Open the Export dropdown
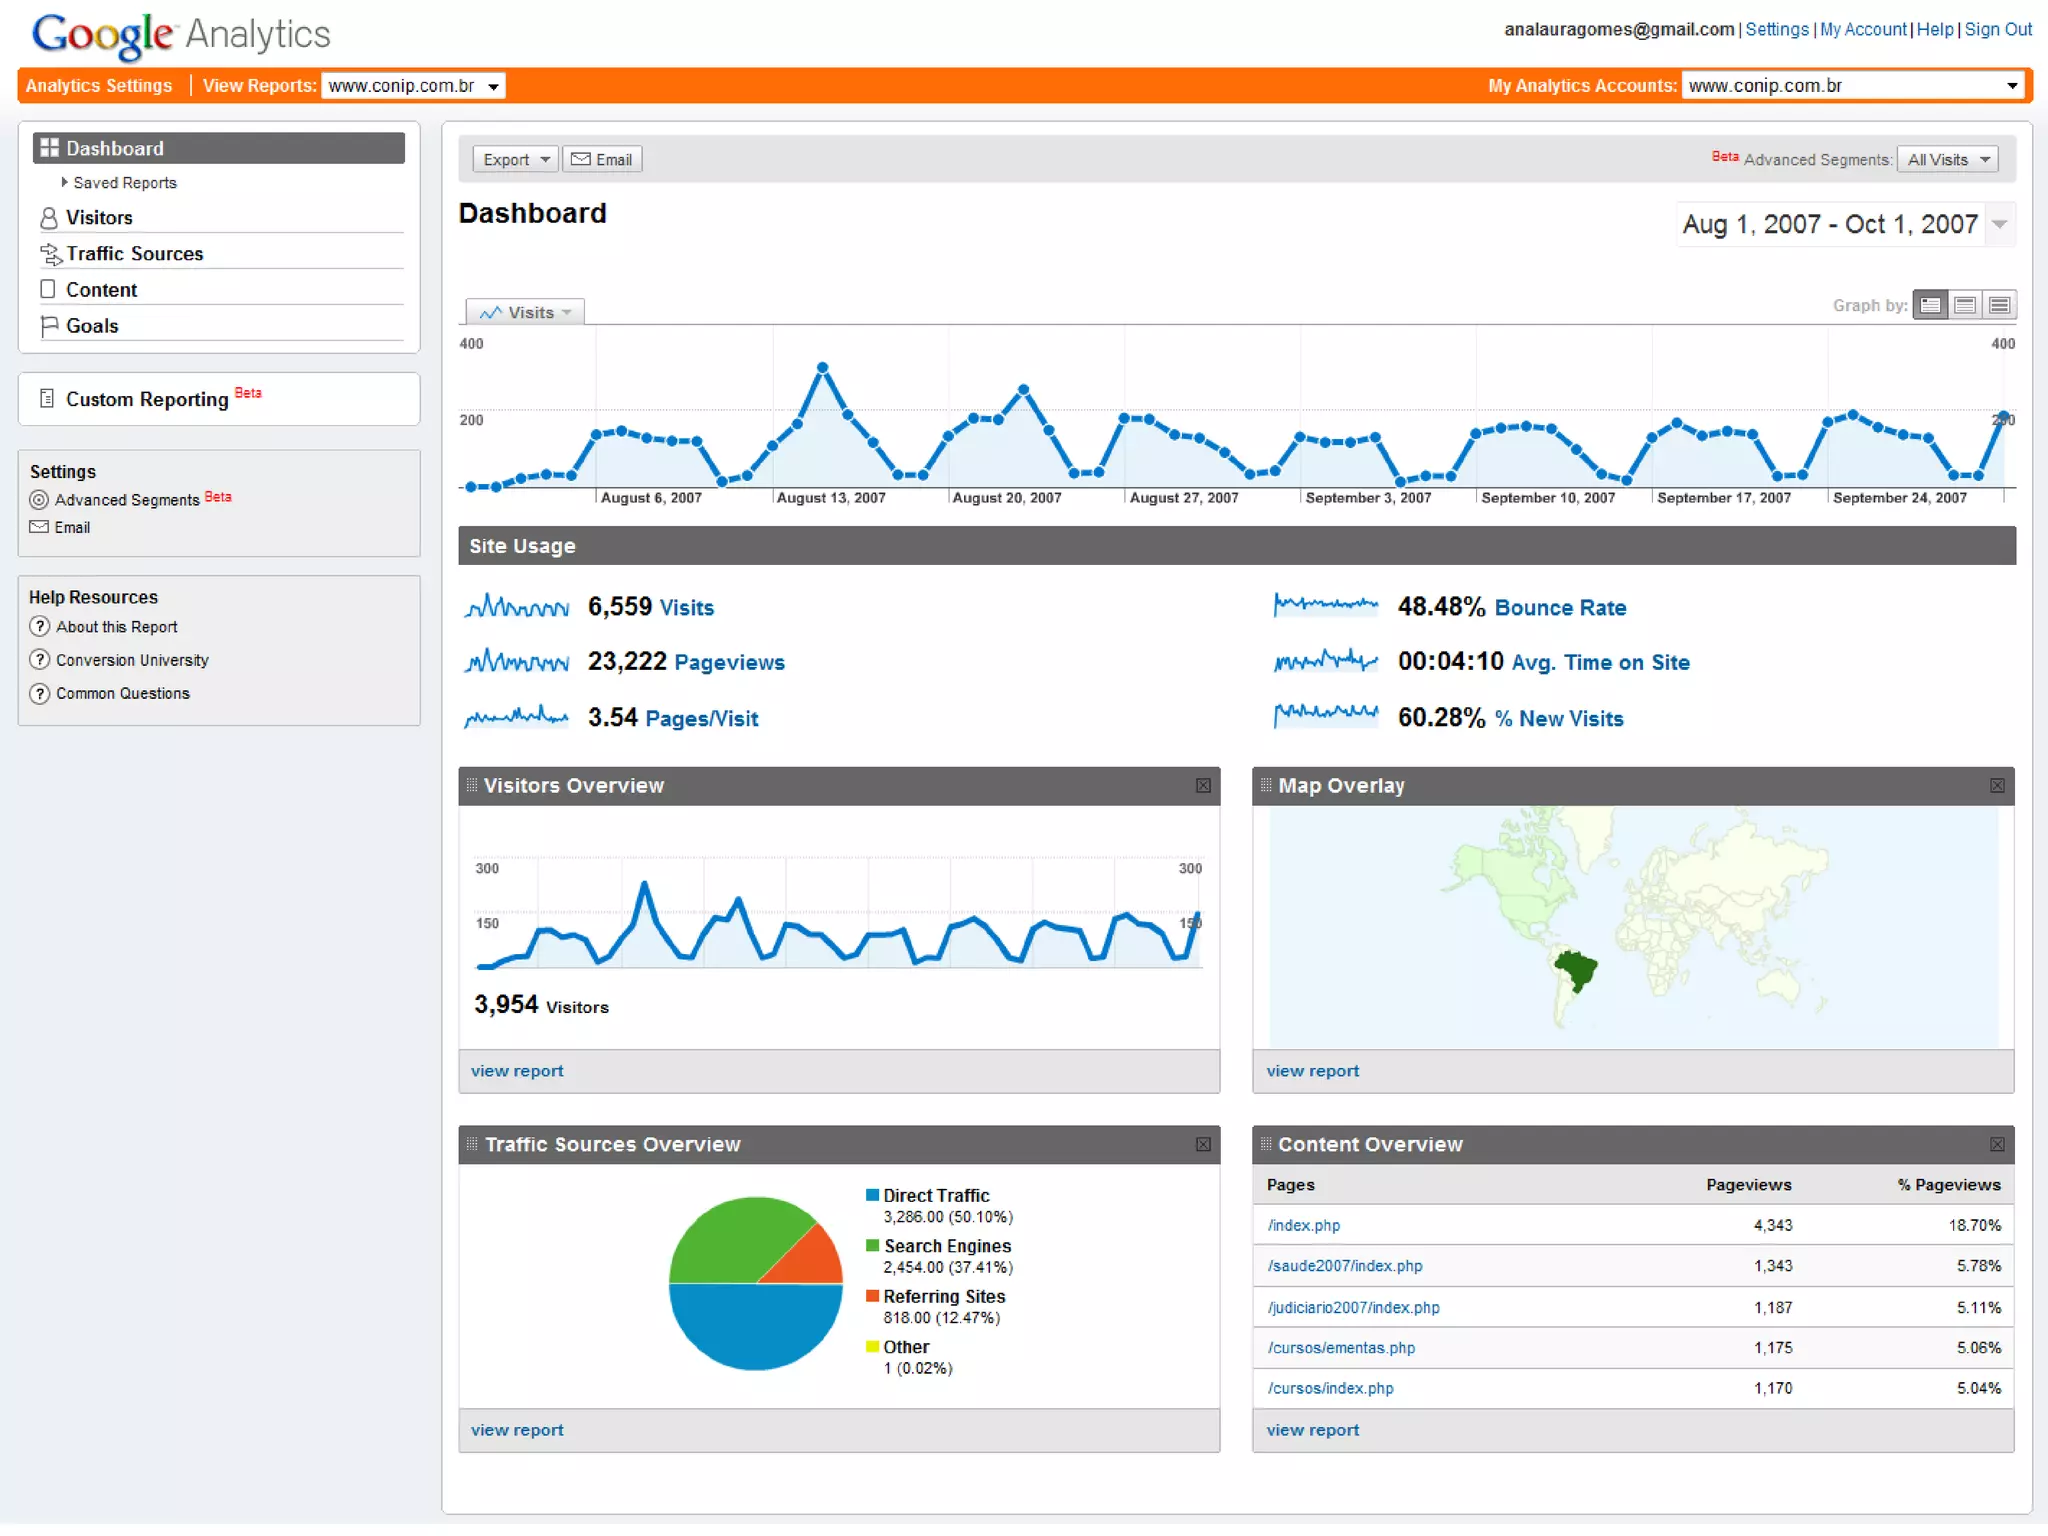The height and width of the screenshot is (1536, 2048). pos(515,160)
